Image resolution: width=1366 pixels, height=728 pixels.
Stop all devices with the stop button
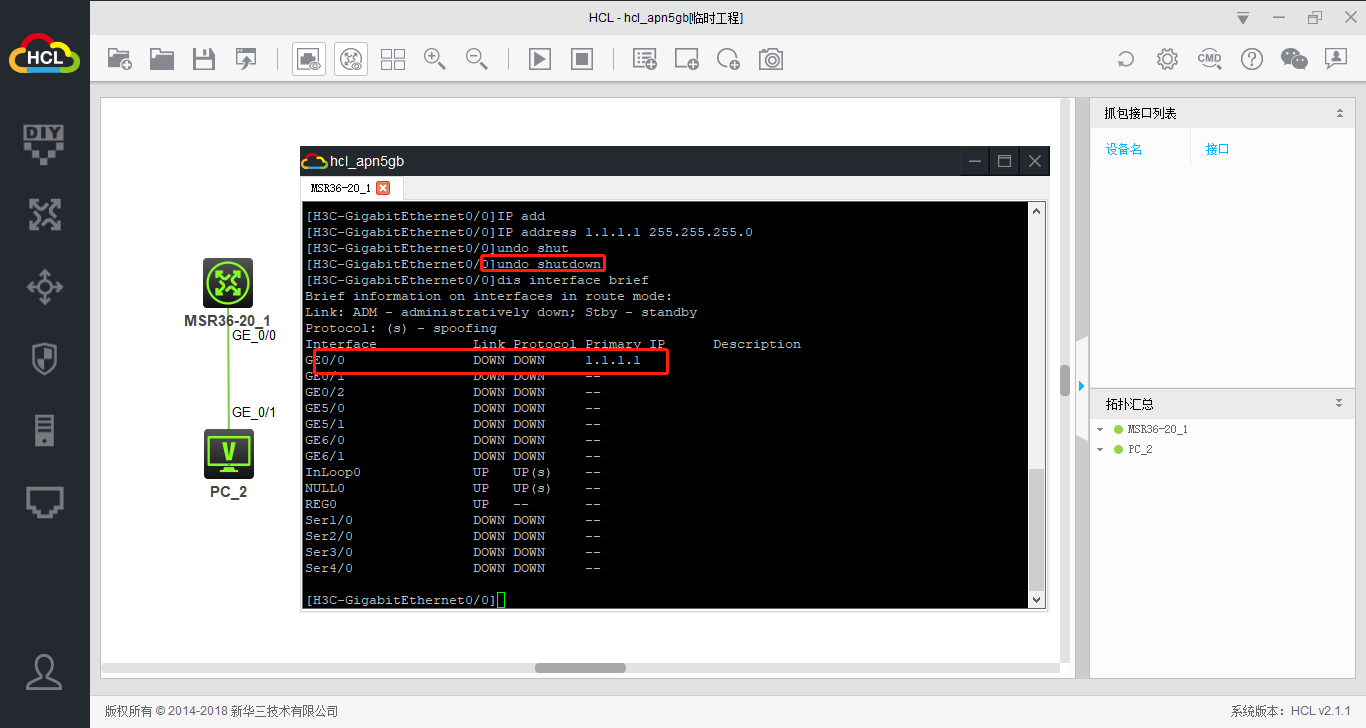(582, 59)
